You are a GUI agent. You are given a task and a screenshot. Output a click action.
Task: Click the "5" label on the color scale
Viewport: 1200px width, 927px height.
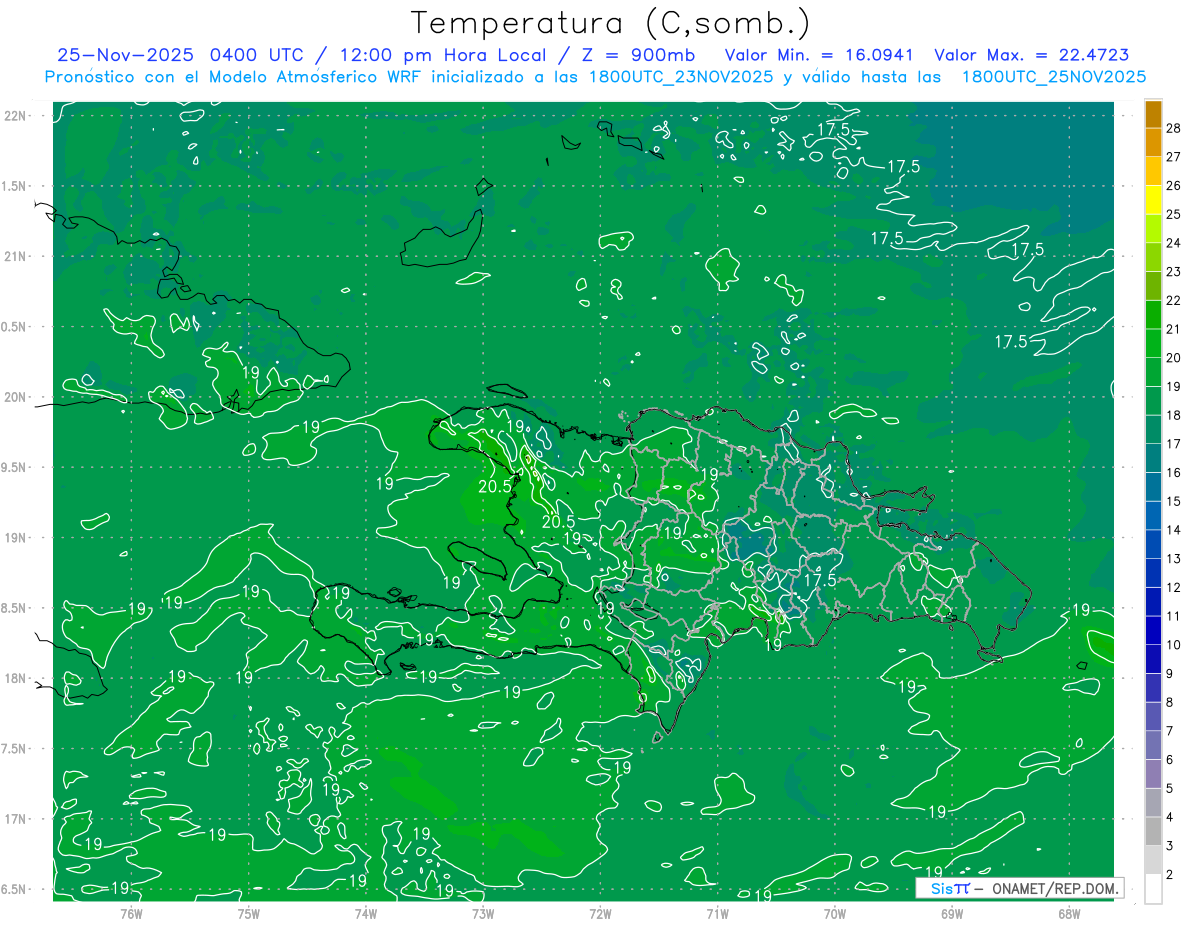pos(1171,788)
